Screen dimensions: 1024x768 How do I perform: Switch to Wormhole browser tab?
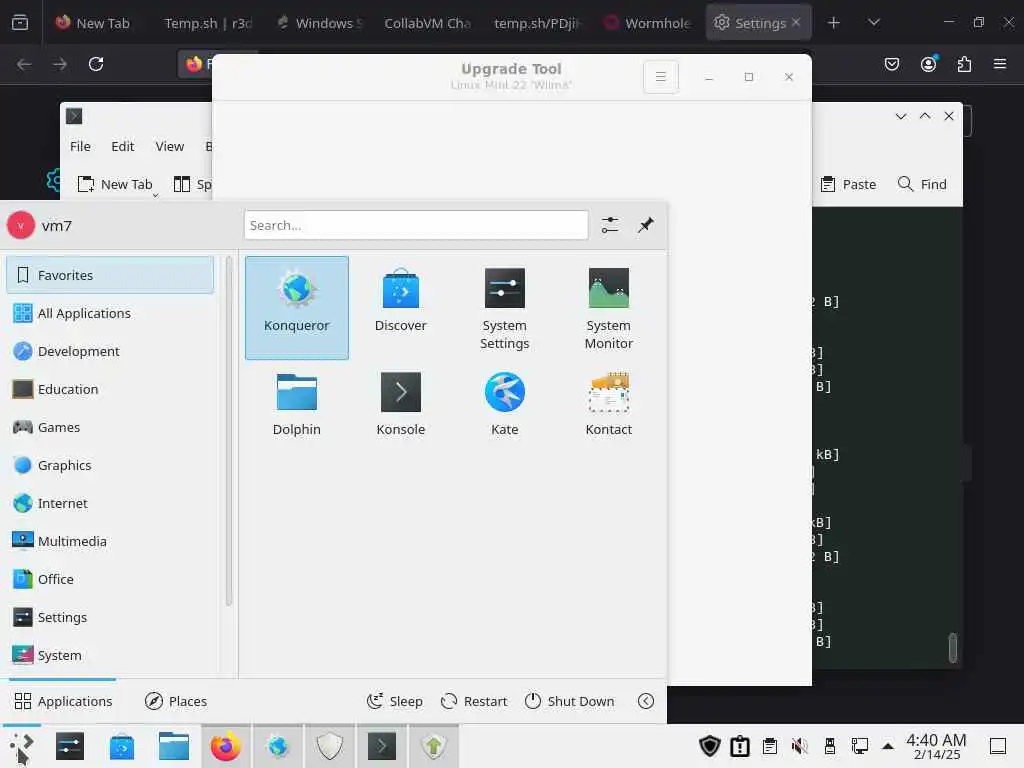tap(647, 23)
